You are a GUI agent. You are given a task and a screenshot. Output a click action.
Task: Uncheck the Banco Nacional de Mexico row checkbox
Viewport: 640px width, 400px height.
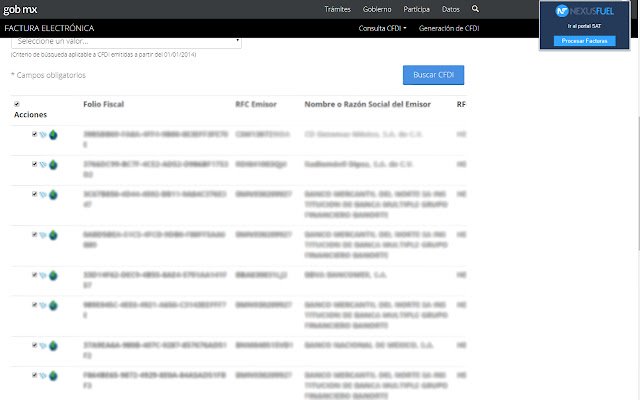[x=35, y=345]
